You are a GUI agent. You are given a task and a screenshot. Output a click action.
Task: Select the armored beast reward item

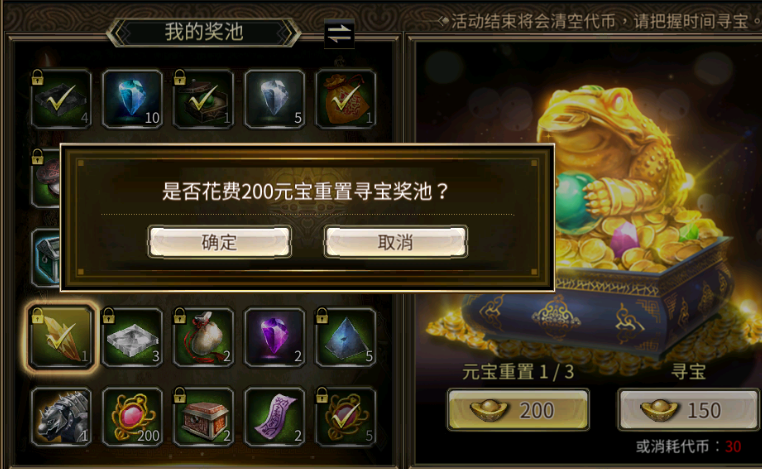click(x=61, y=417)
